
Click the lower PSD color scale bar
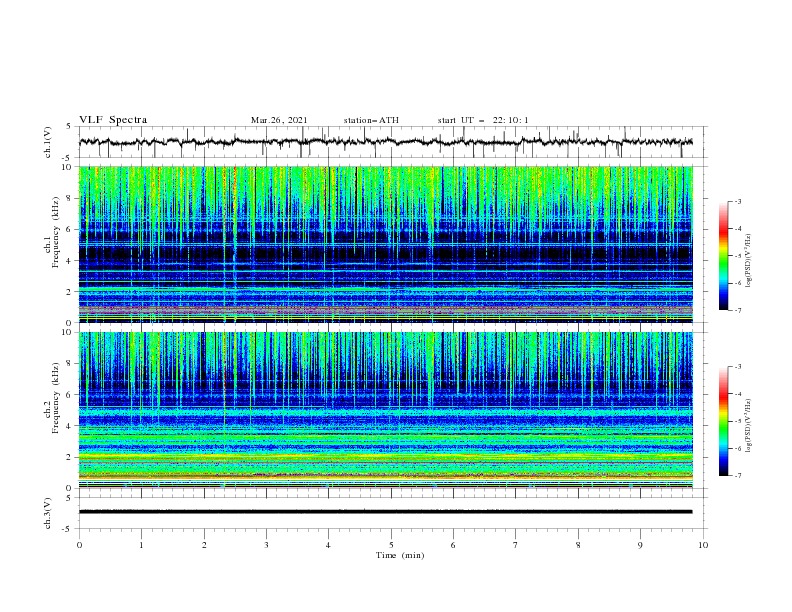[x=723, y=421]
